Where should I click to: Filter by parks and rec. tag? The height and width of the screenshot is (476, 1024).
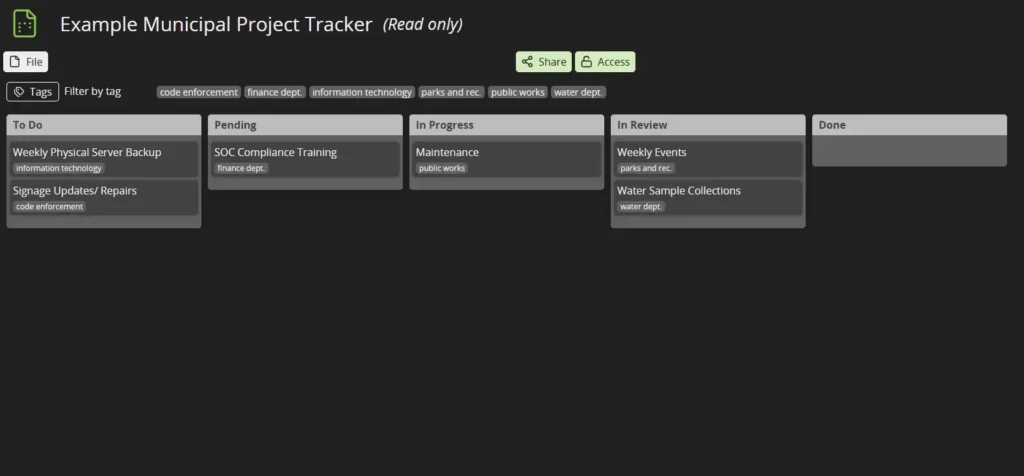[x=451, y=93]
